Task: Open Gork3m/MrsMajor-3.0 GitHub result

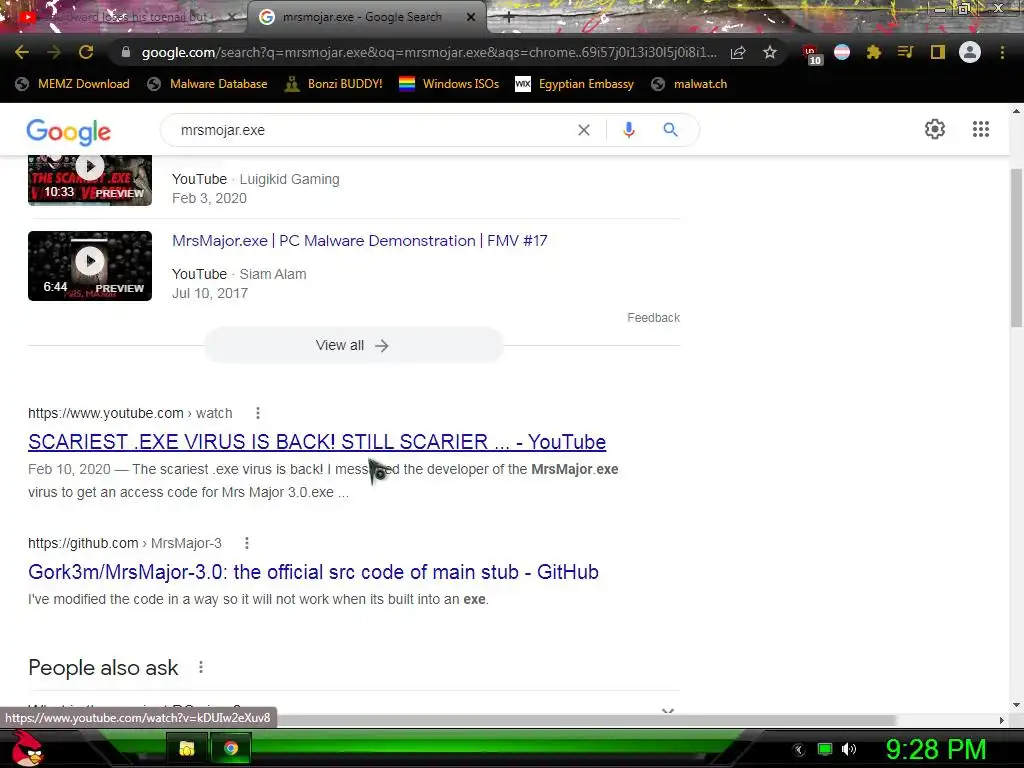Action: pos(313,572)
